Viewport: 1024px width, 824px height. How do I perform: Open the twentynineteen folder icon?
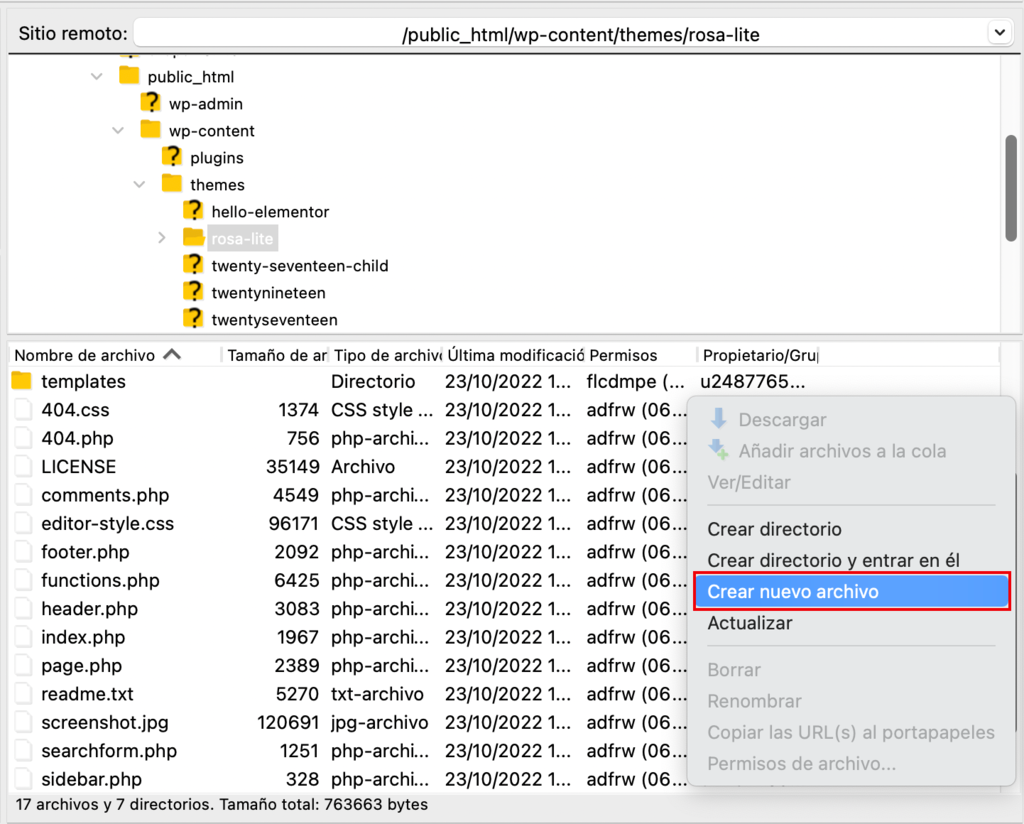click(193, 292)
